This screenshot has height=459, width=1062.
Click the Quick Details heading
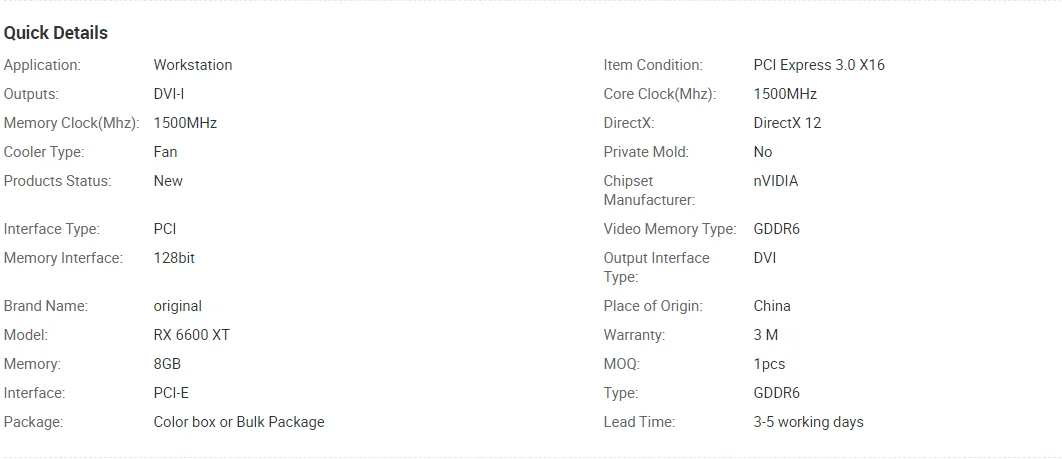56,33
